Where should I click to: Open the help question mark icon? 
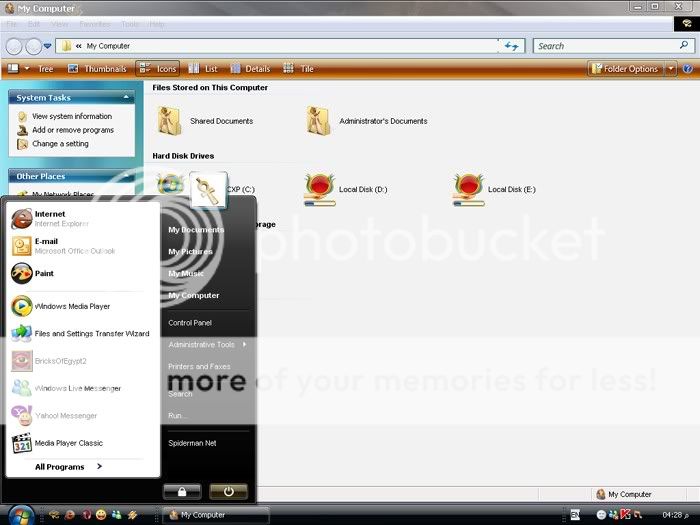click(x=688, y=69)
